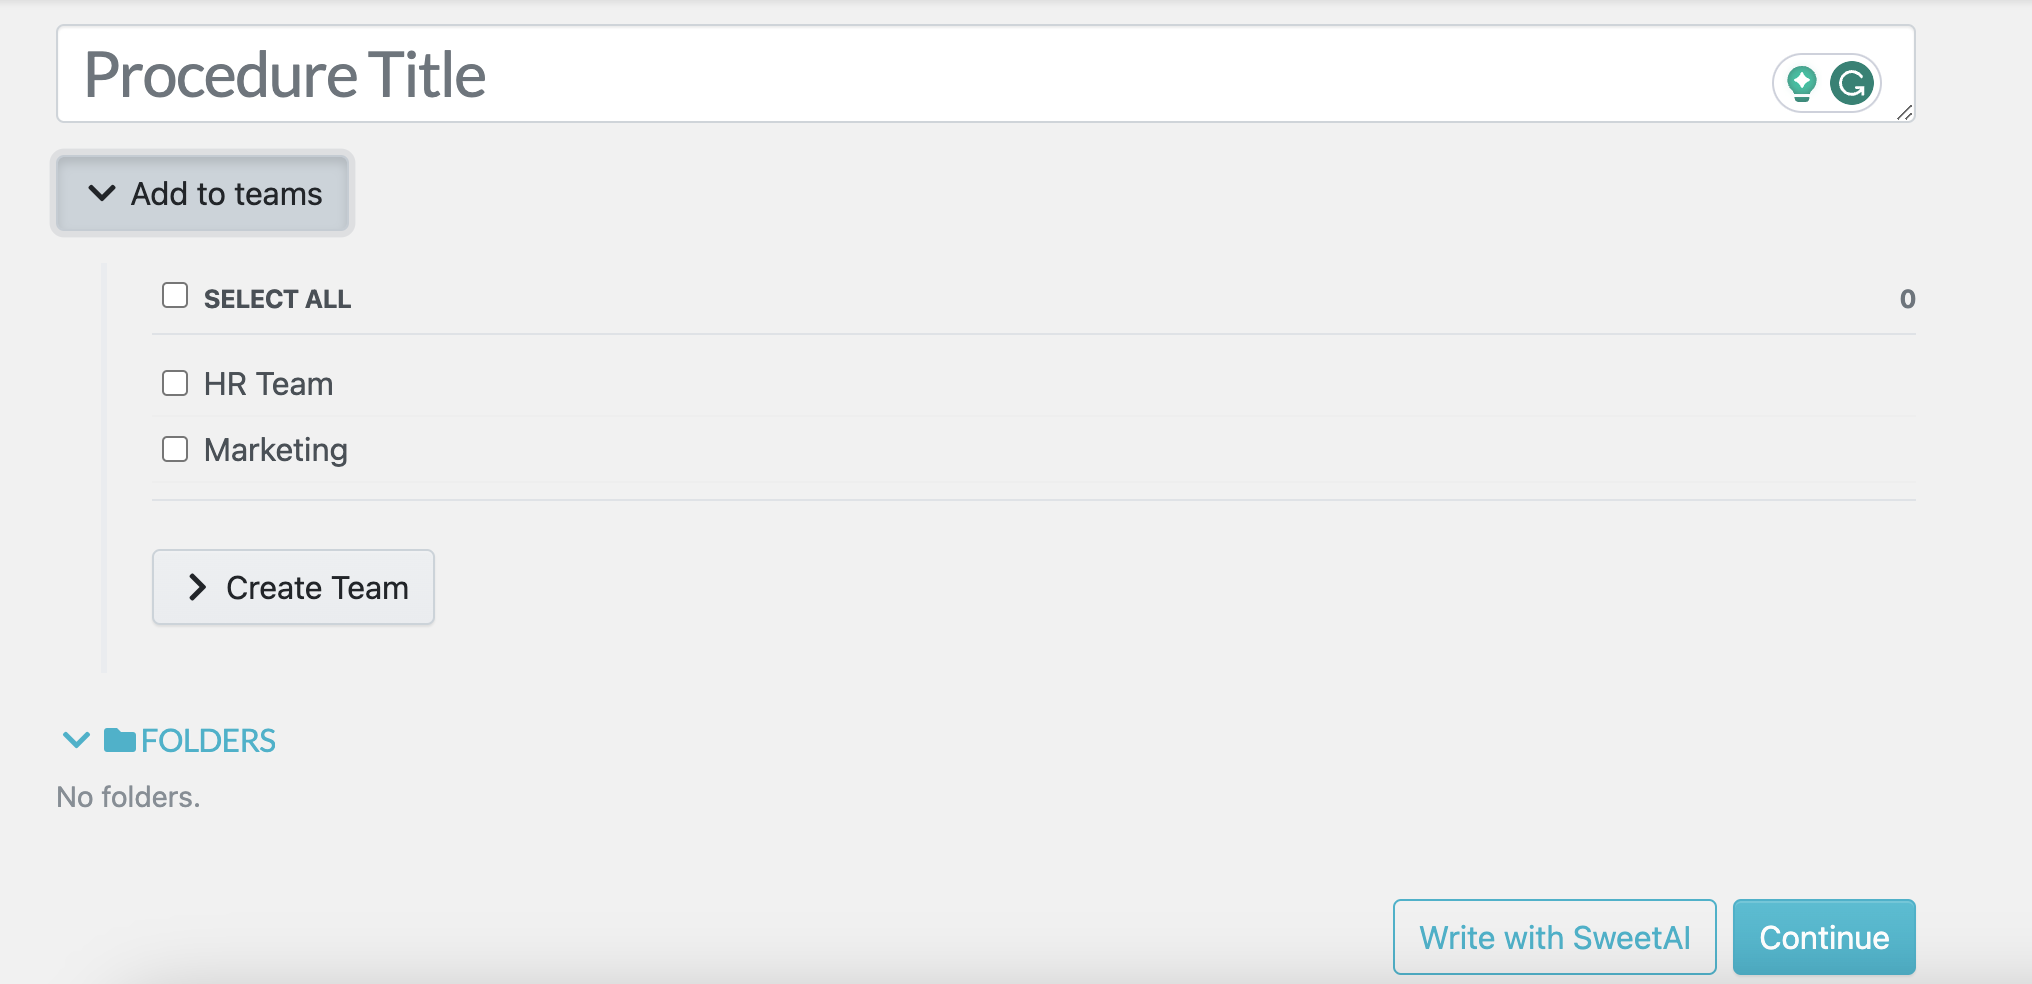Enable the Marketing team checkbox
The height and width of the screenshot is (984, 2032).
(x=175, y=449)
